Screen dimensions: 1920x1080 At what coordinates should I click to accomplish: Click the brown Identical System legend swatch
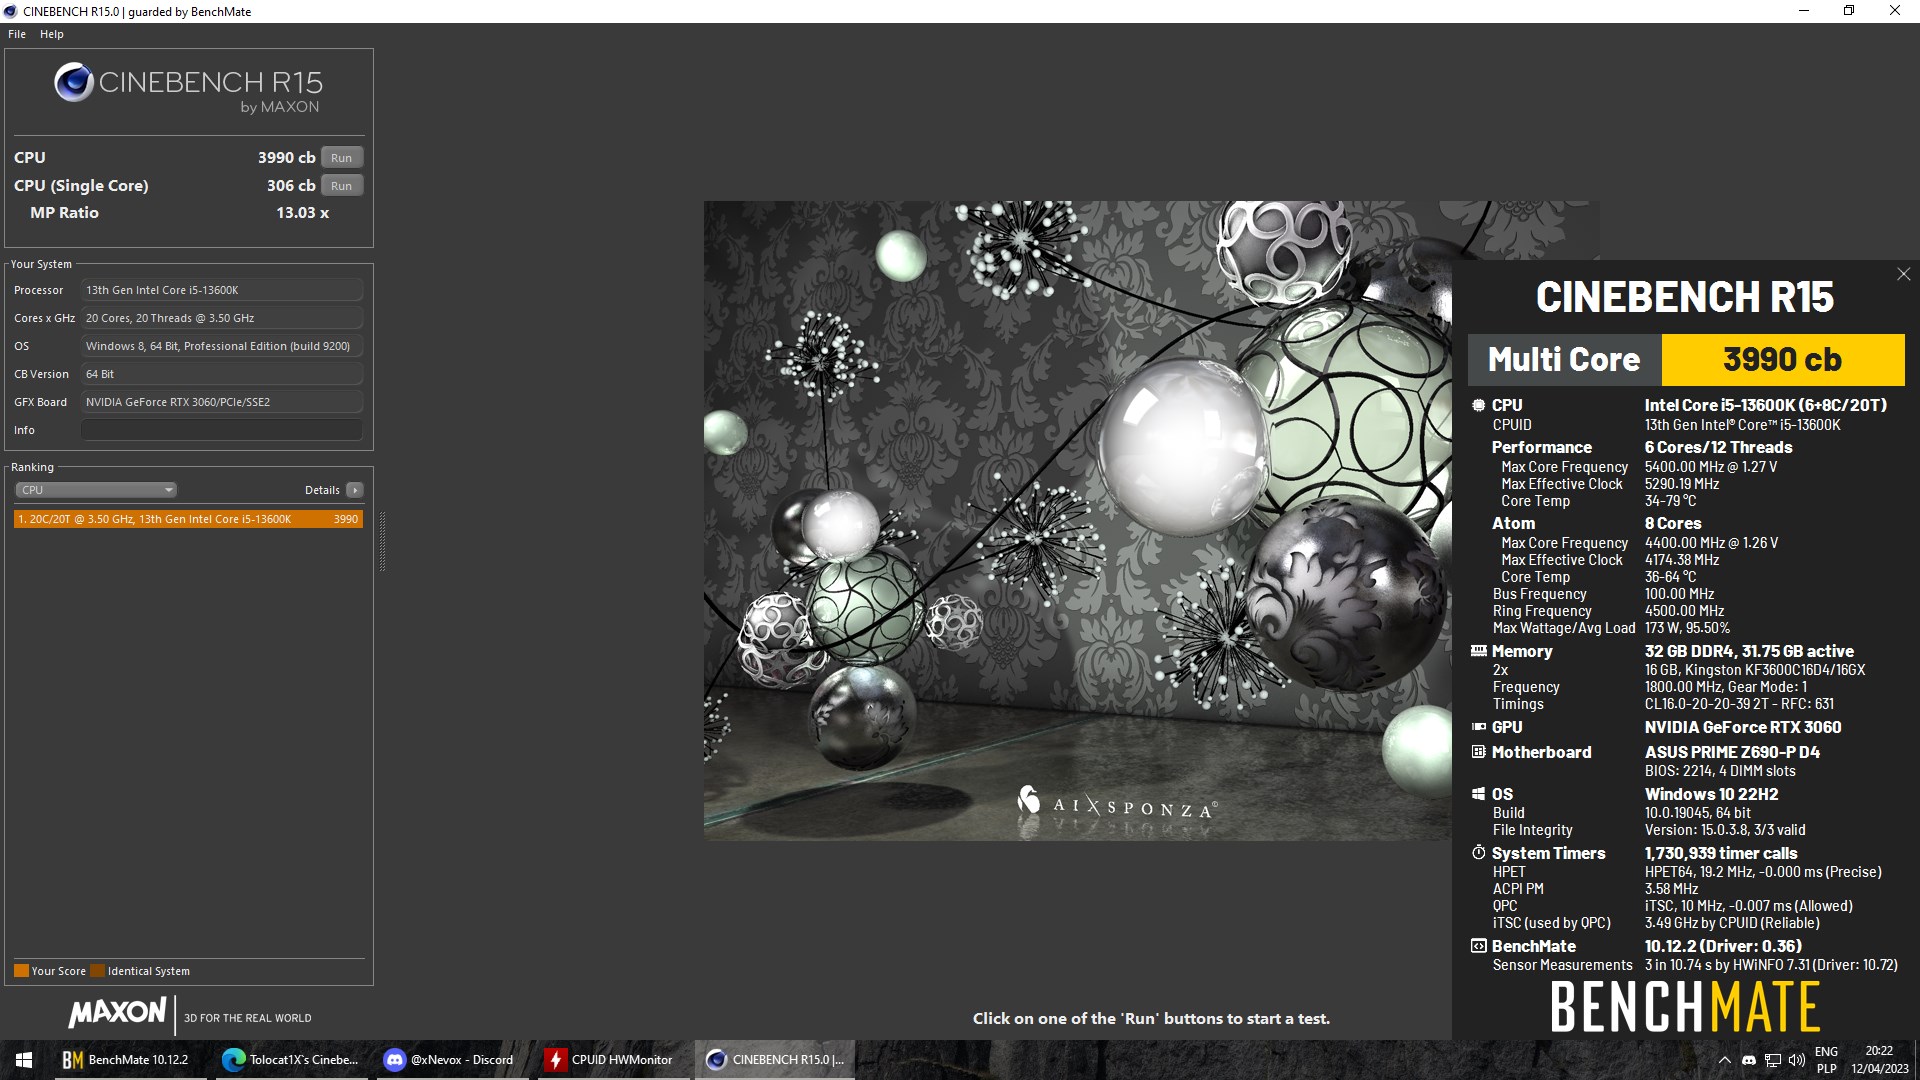pyautogui.click(x=97, y=971)
